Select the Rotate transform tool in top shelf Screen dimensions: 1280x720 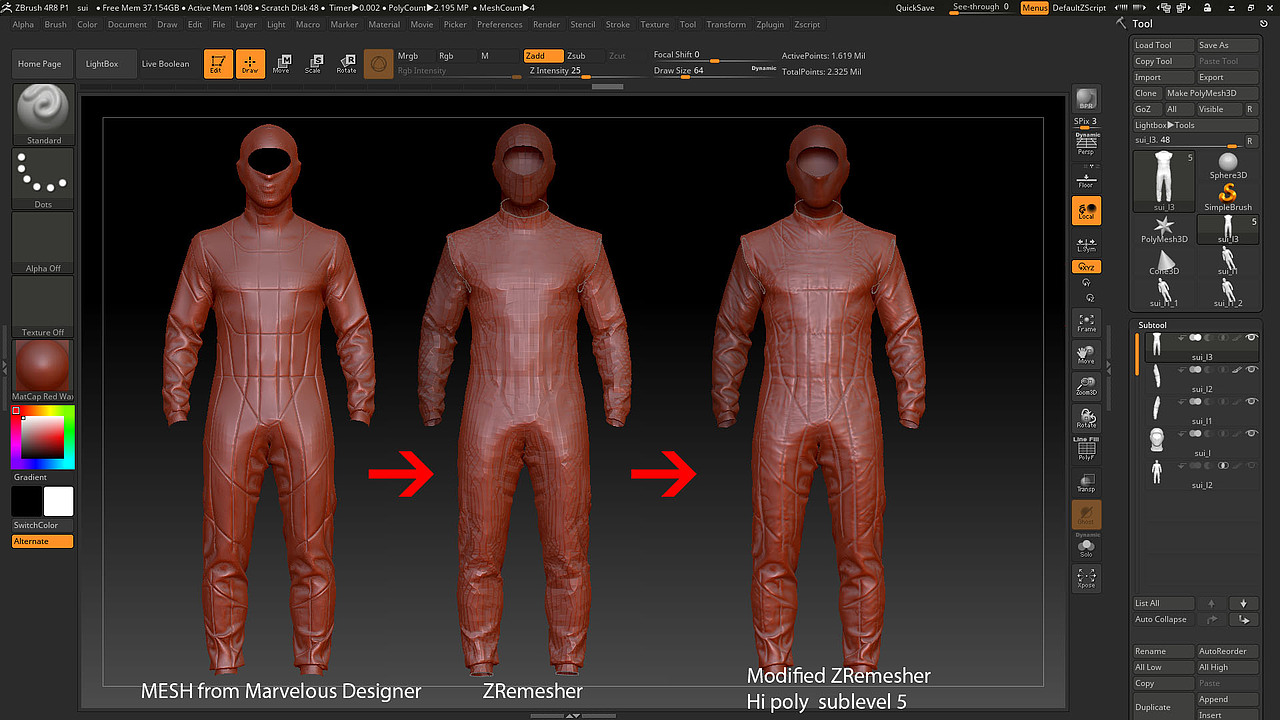[x=346, y=64]
